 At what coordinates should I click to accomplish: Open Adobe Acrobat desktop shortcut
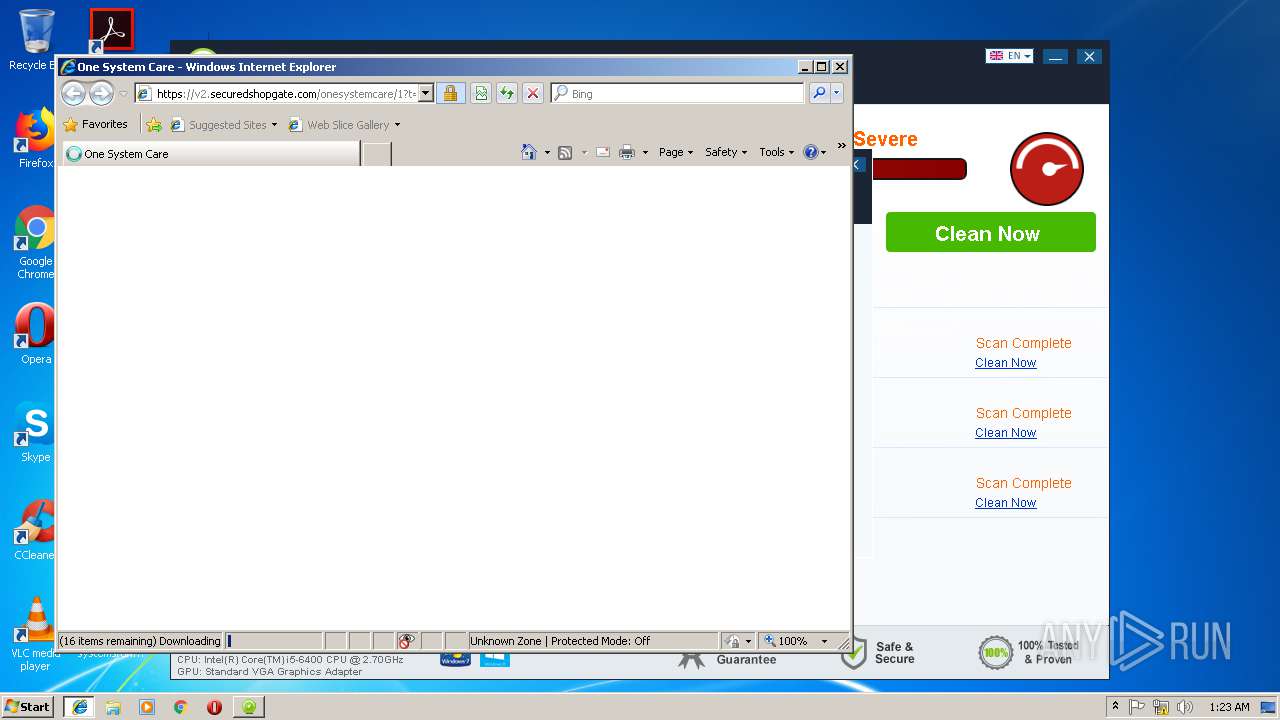point(111,31)
